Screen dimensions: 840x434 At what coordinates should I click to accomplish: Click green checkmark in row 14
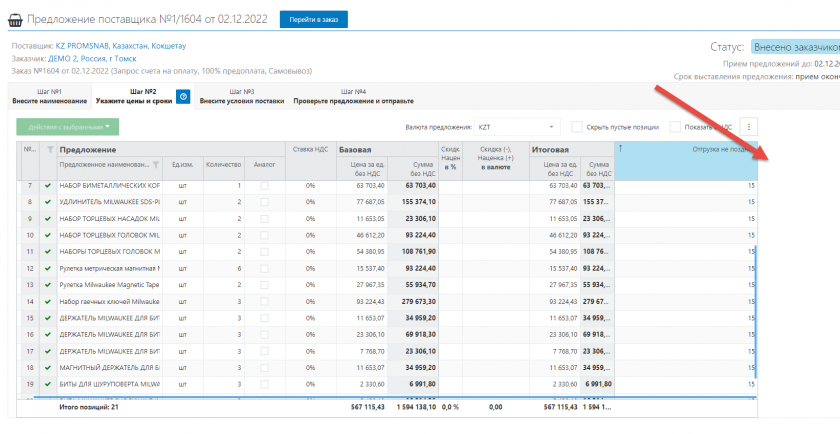pyautogui.click(x=47, y=301)
